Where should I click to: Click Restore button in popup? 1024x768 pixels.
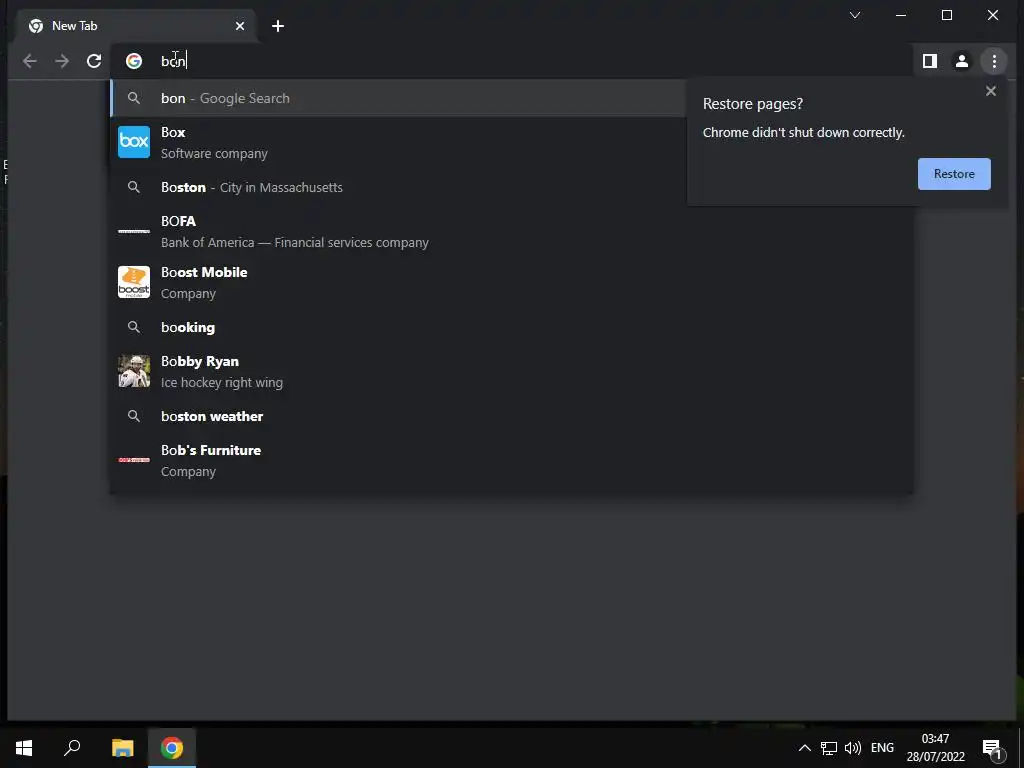pos(954,174)
